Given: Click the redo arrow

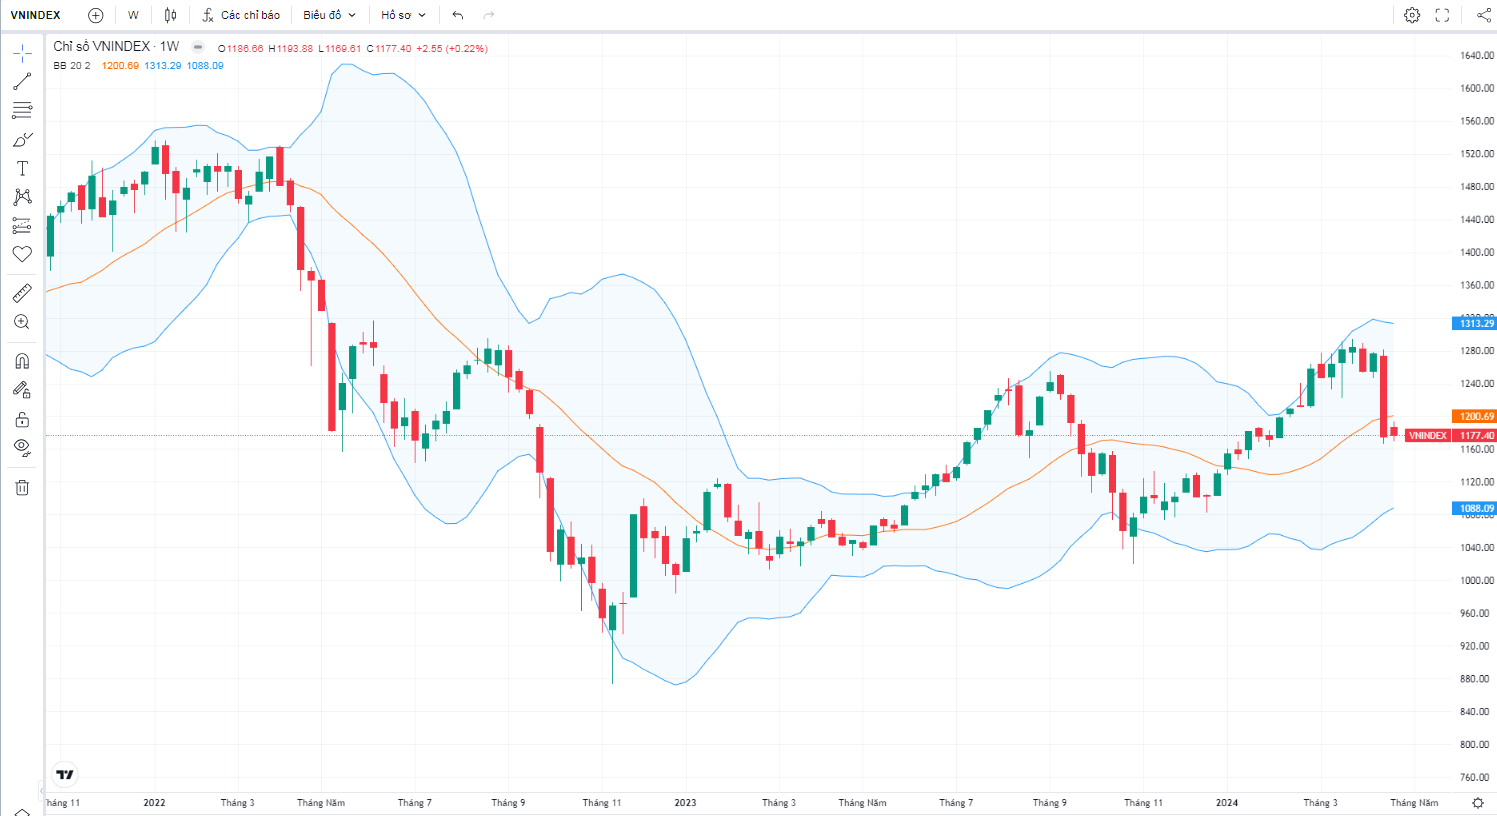Looking at the screenshot, I should [489, 15].
